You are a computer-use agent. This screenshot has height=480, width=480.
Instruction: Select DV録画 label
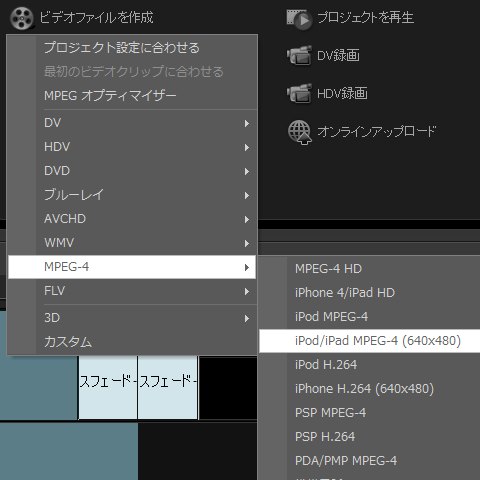coord(338,55)
